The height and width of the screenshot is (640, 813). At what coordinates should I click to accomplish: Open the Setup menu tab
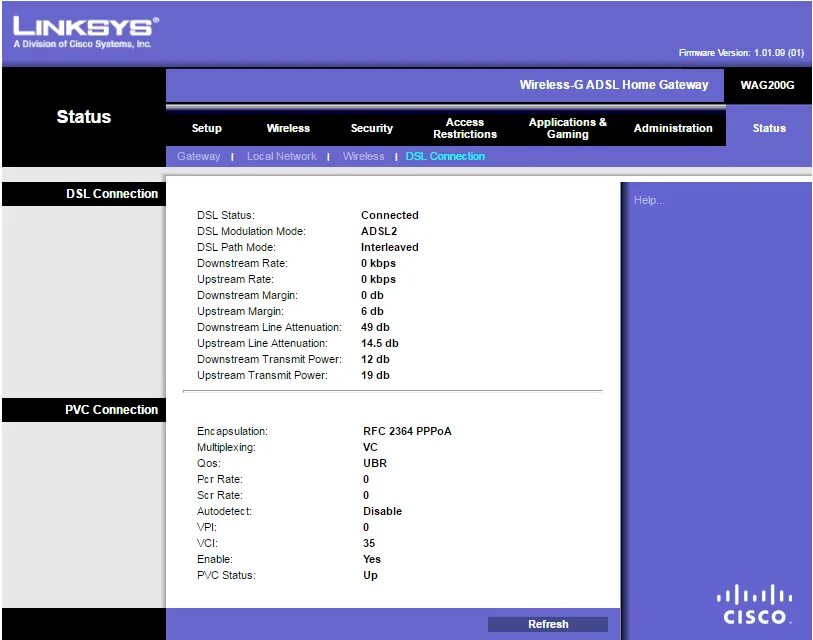pyautogui.click(x=206, y=128)
